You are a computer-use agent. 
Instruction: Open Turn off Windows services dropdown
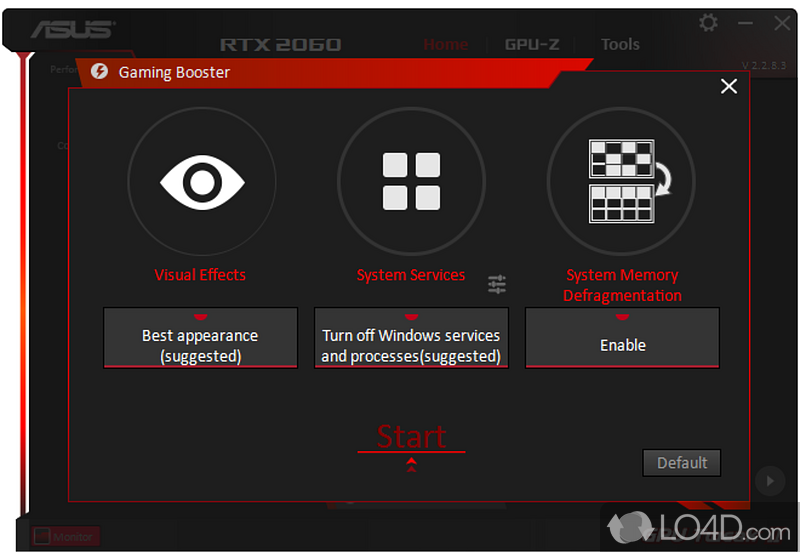[x=411, y=338]
